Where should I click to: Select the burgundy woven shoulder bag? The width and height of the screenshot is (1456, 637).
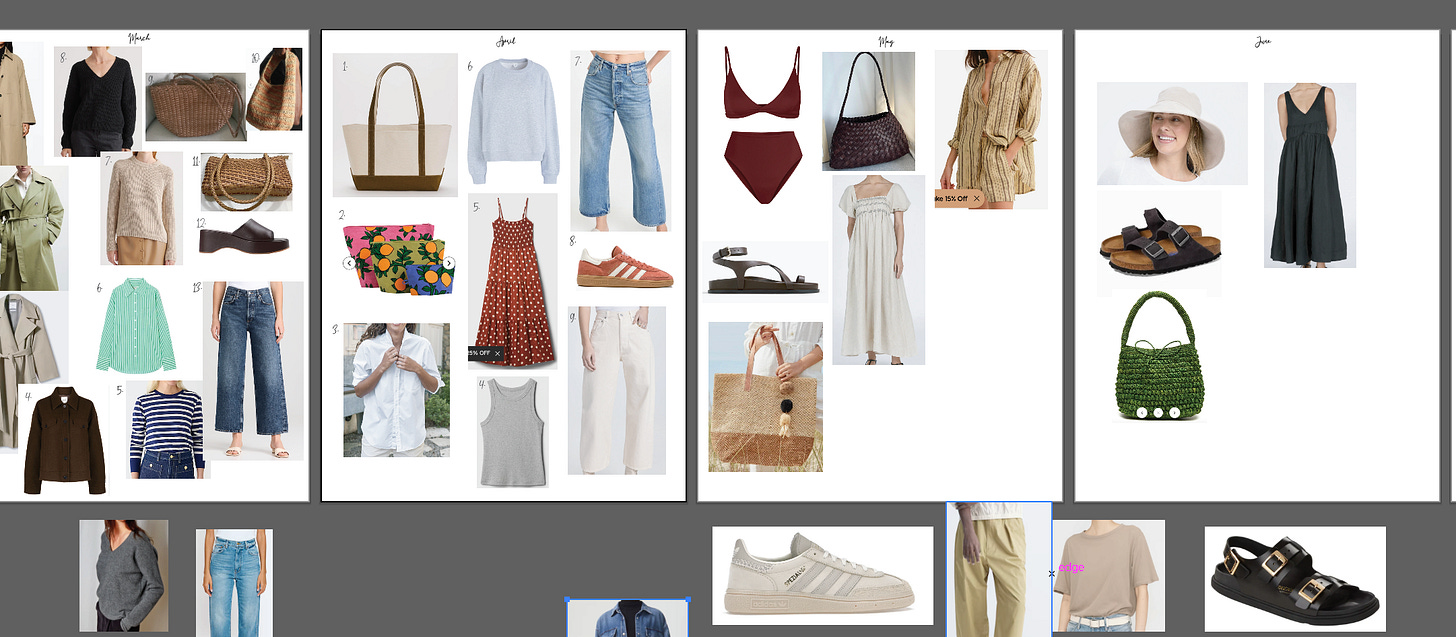pos(868,111)
